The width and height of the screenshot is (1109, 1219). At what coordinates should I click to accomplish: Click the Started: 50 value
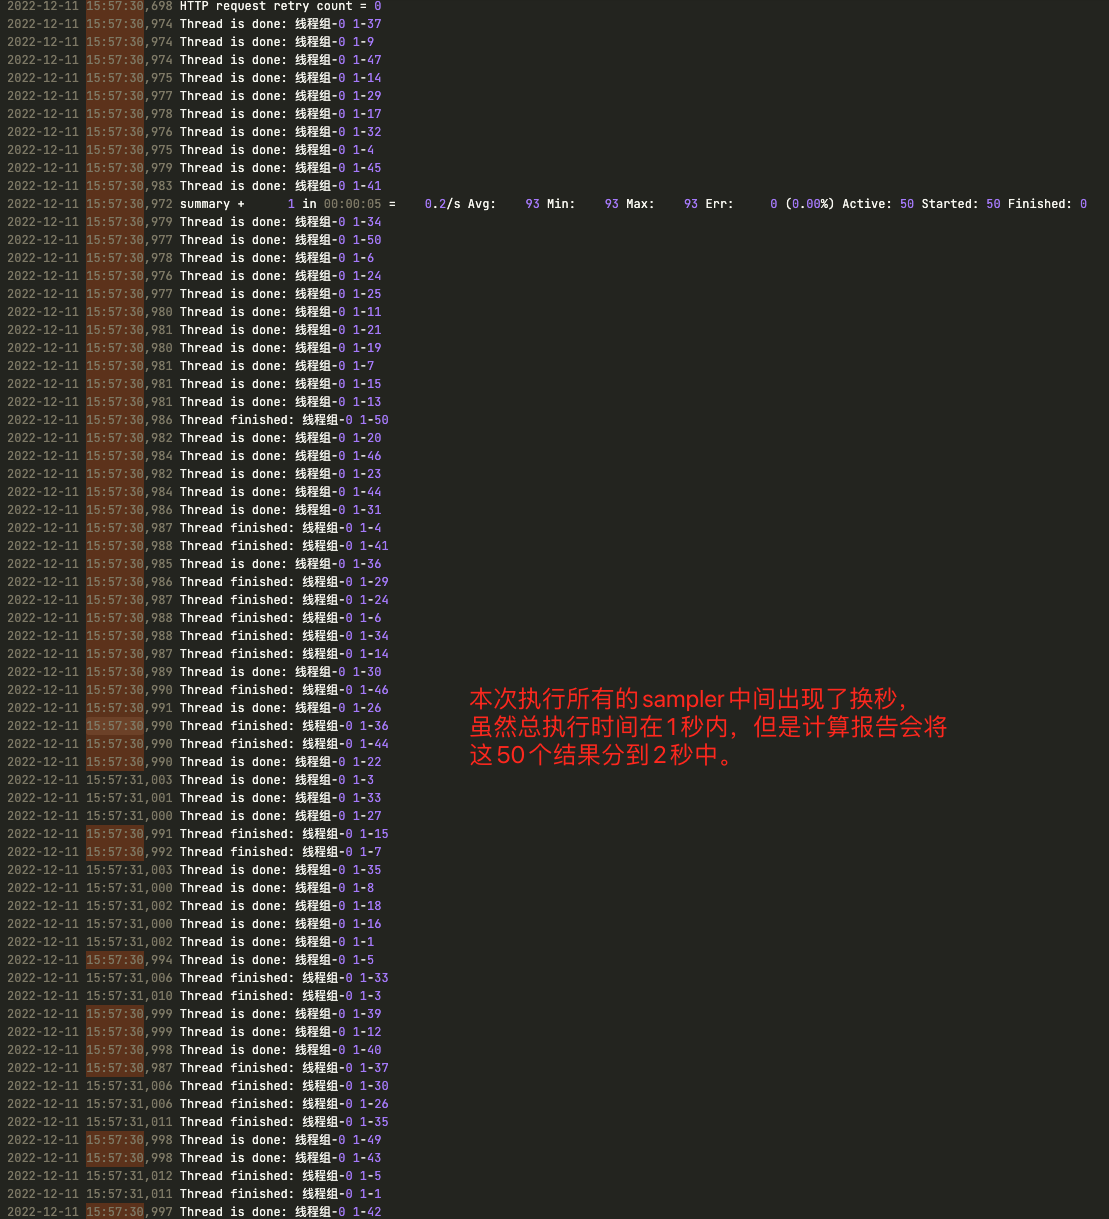tap(961, 203)
